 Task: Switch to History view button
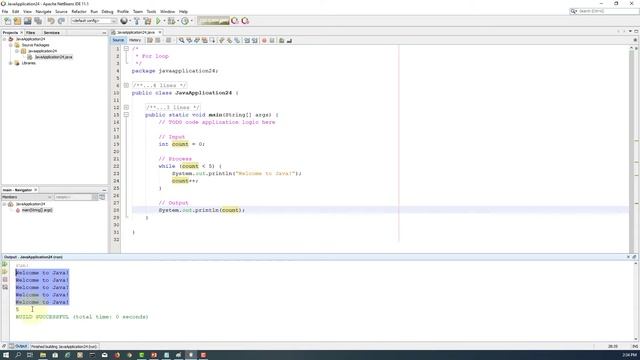pos(135,40)
